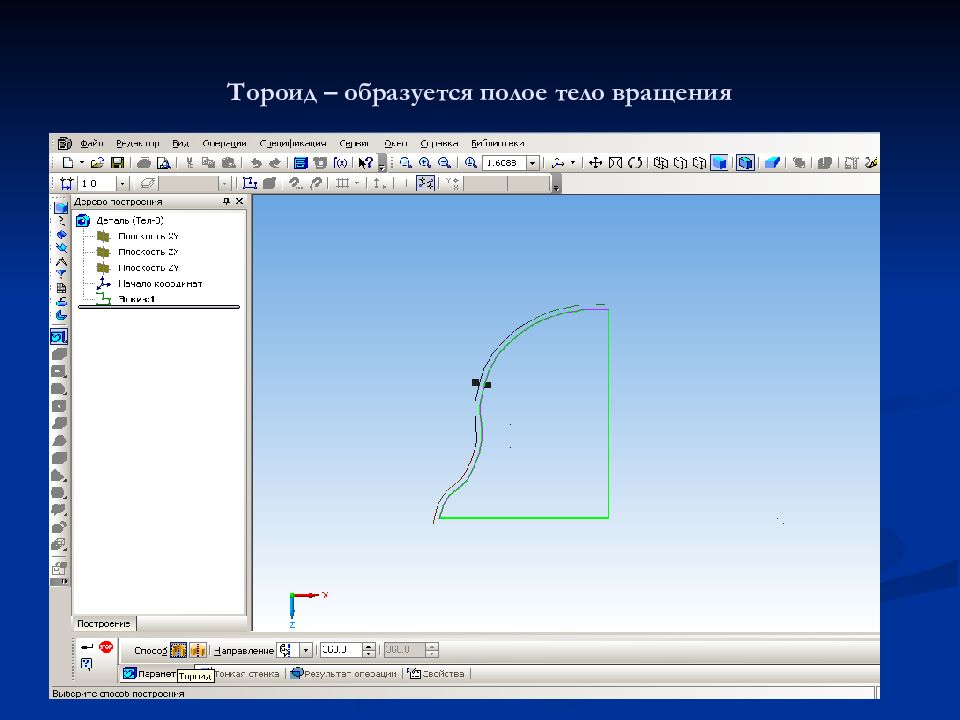
Task: Switch display to thin hidden lines
Action: [x=700, y=163]
